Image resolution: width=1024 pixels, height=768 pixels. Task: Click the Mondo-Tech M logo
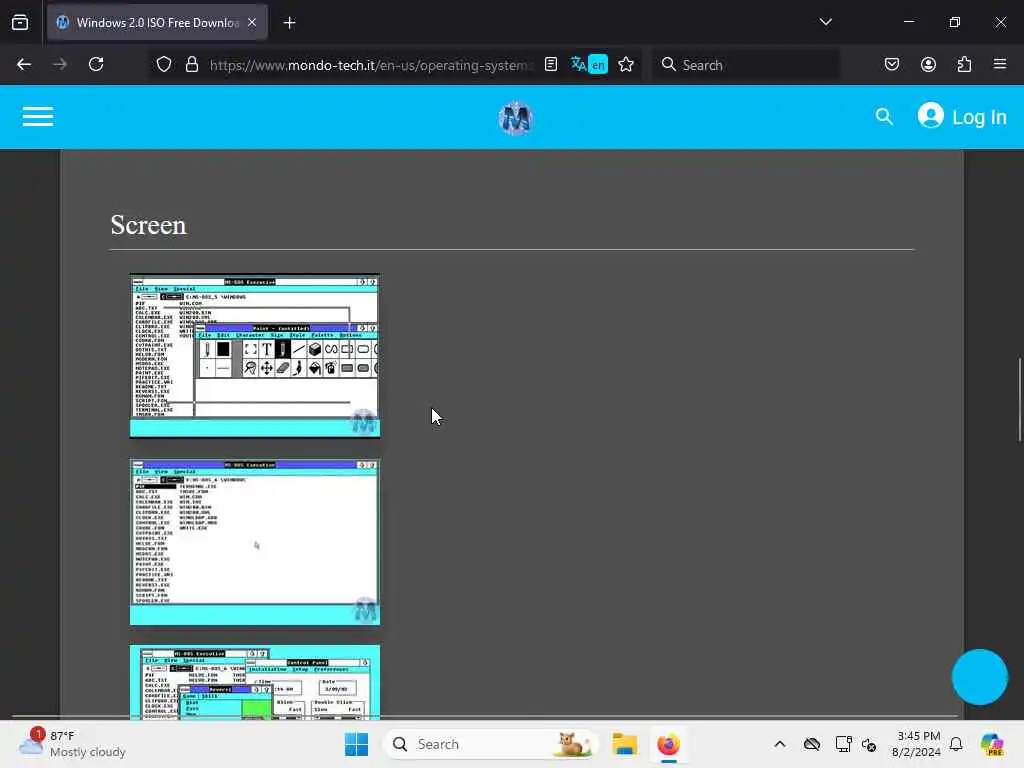(515, 118)
